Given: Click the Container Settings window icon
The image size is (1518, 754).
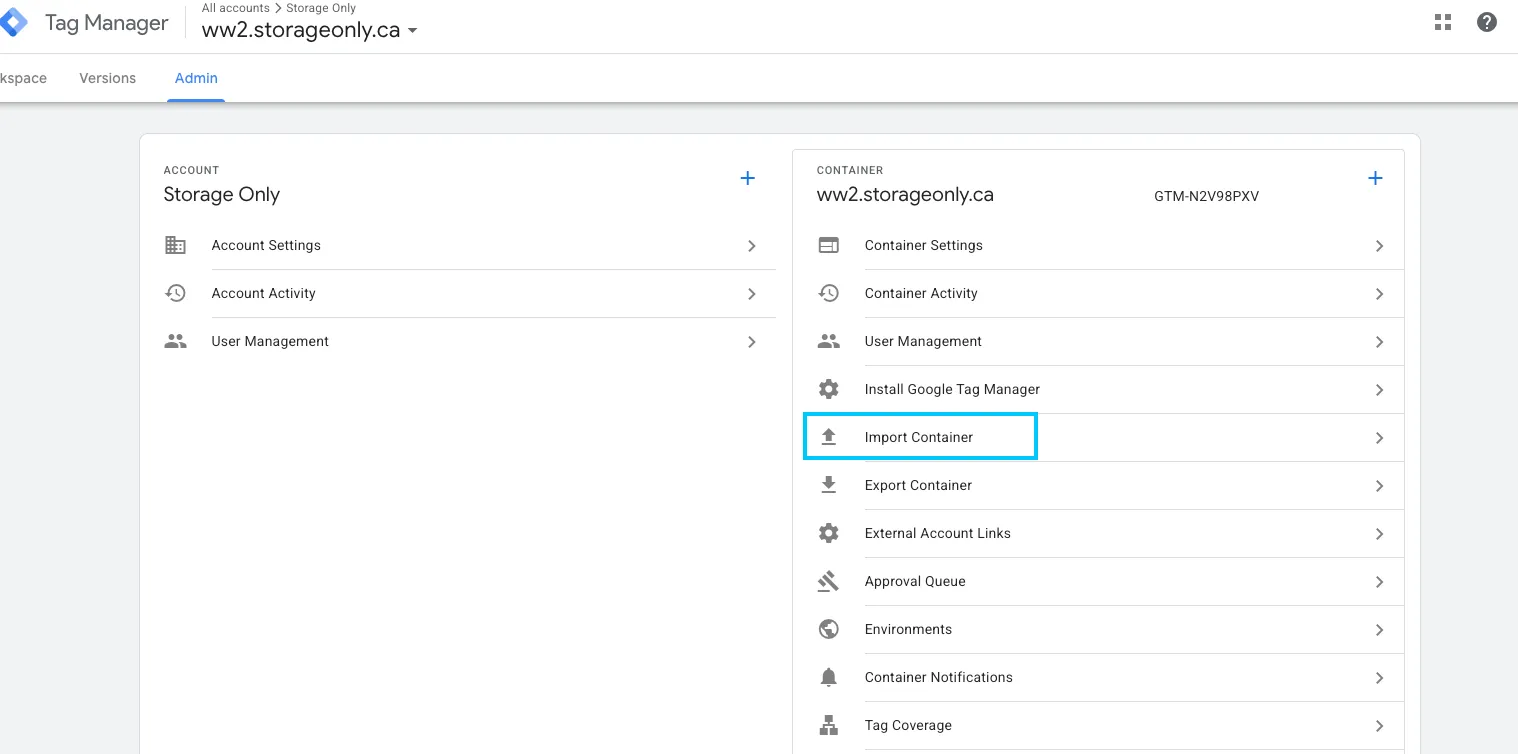Looking at the screenshot, I should click(x=828, y=245).
